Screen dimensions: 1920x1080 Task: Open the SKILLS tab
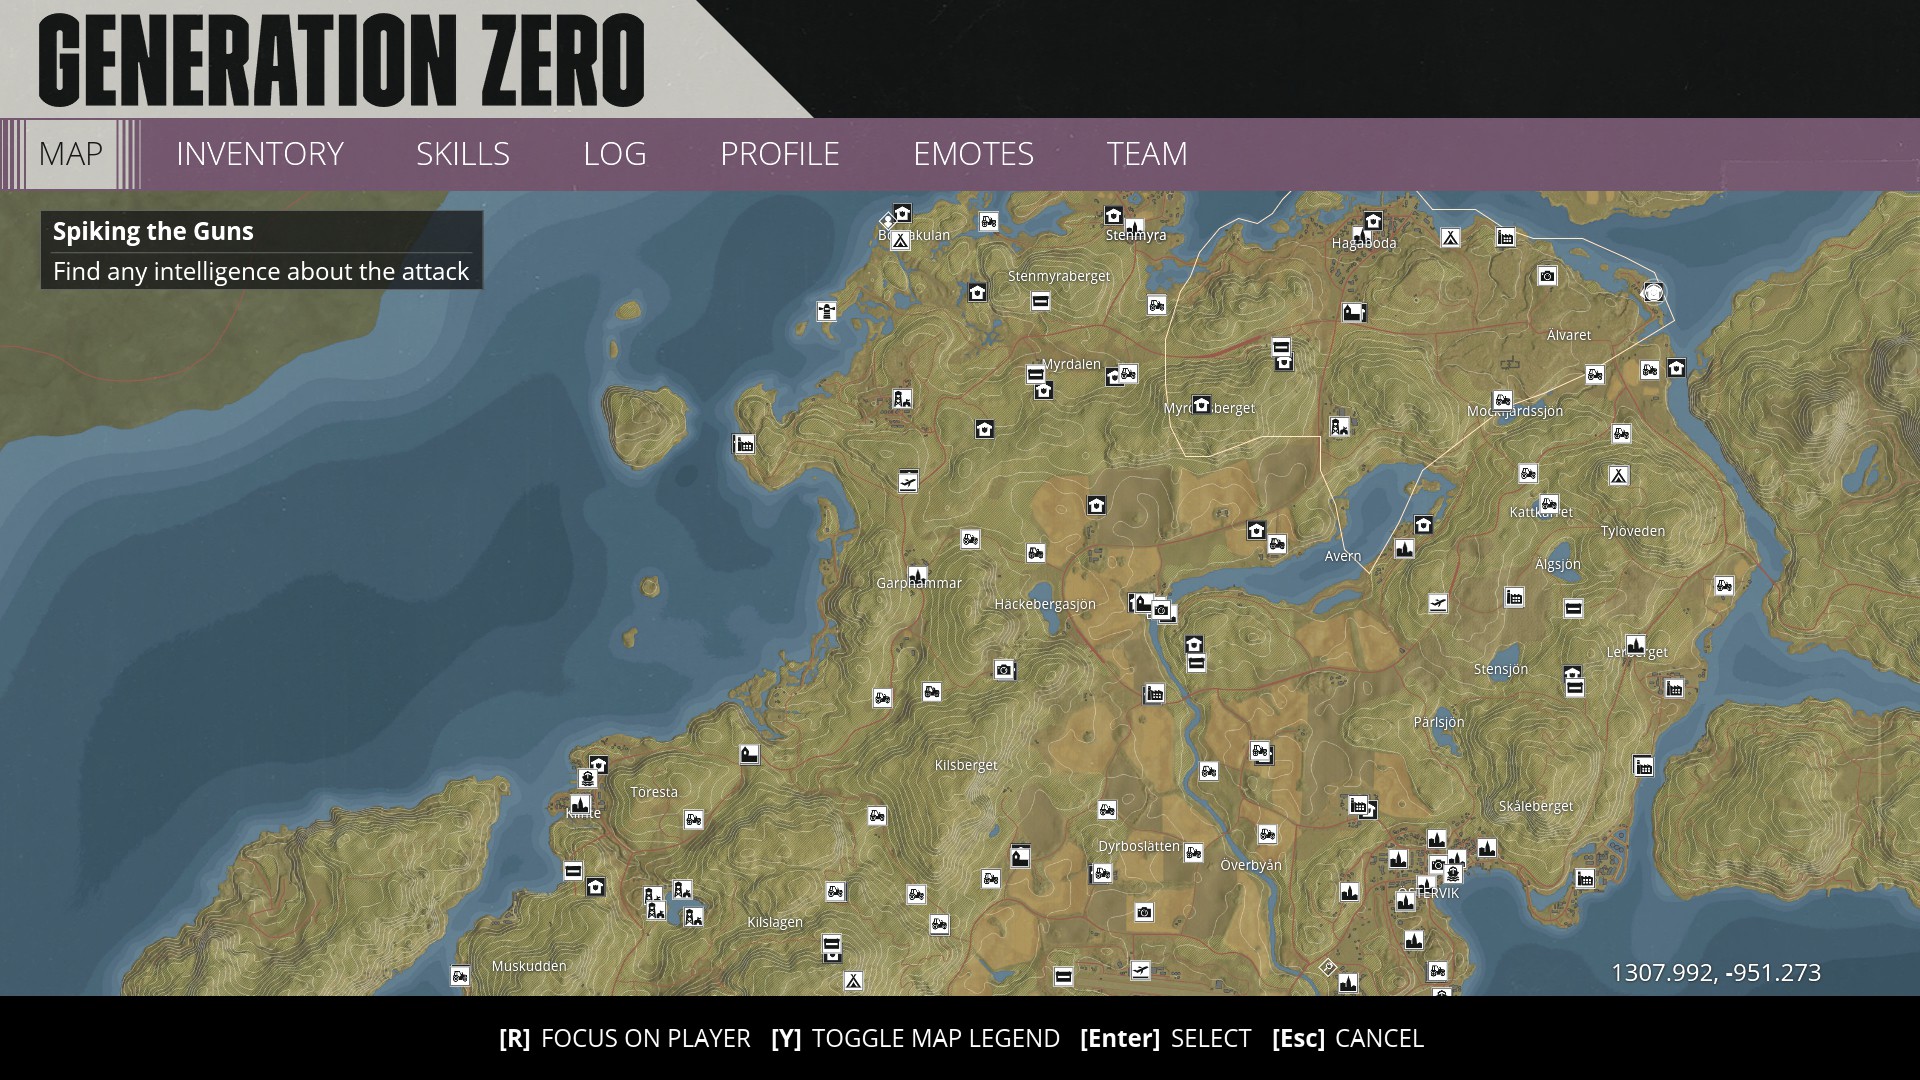(x=463, y=154)
